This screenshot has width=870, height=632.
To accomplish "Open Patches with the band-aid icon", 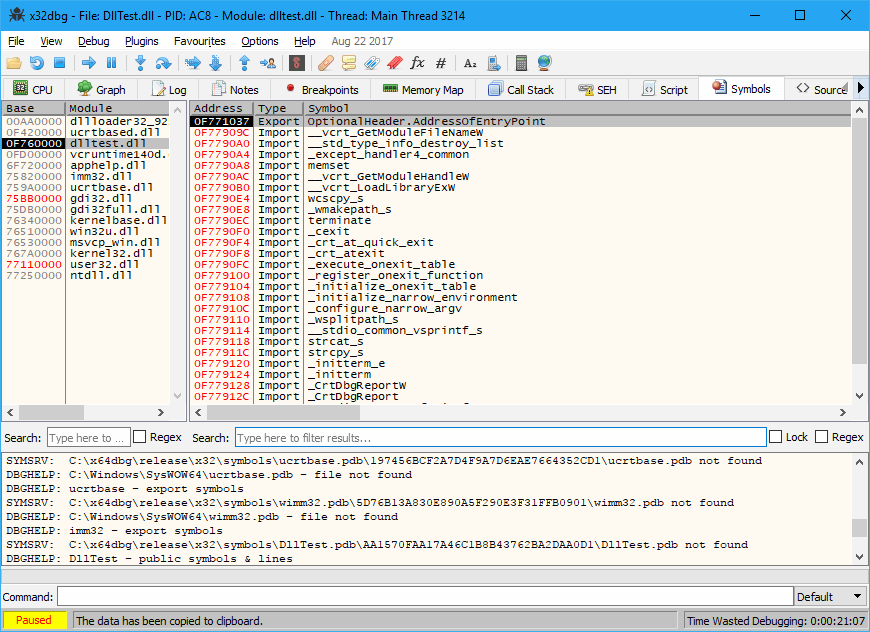I will [324, 62].
